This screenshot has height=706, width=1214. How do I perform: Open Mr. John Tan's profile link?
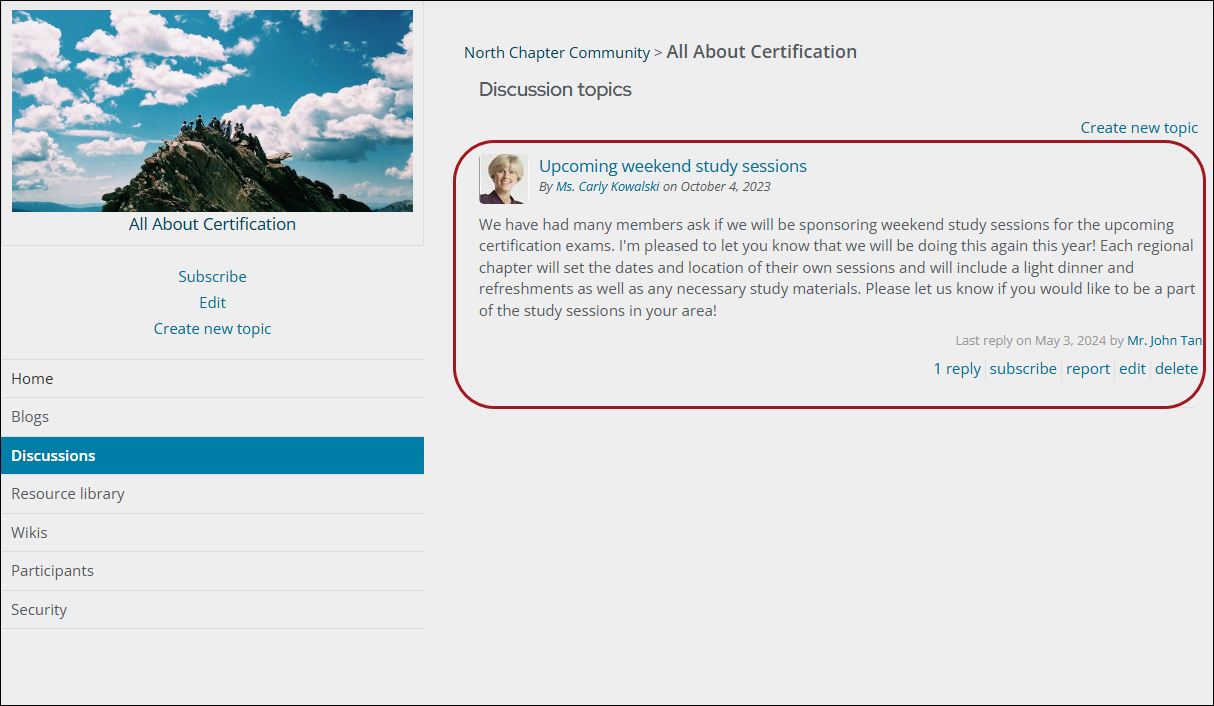(x=1164, y=340)
